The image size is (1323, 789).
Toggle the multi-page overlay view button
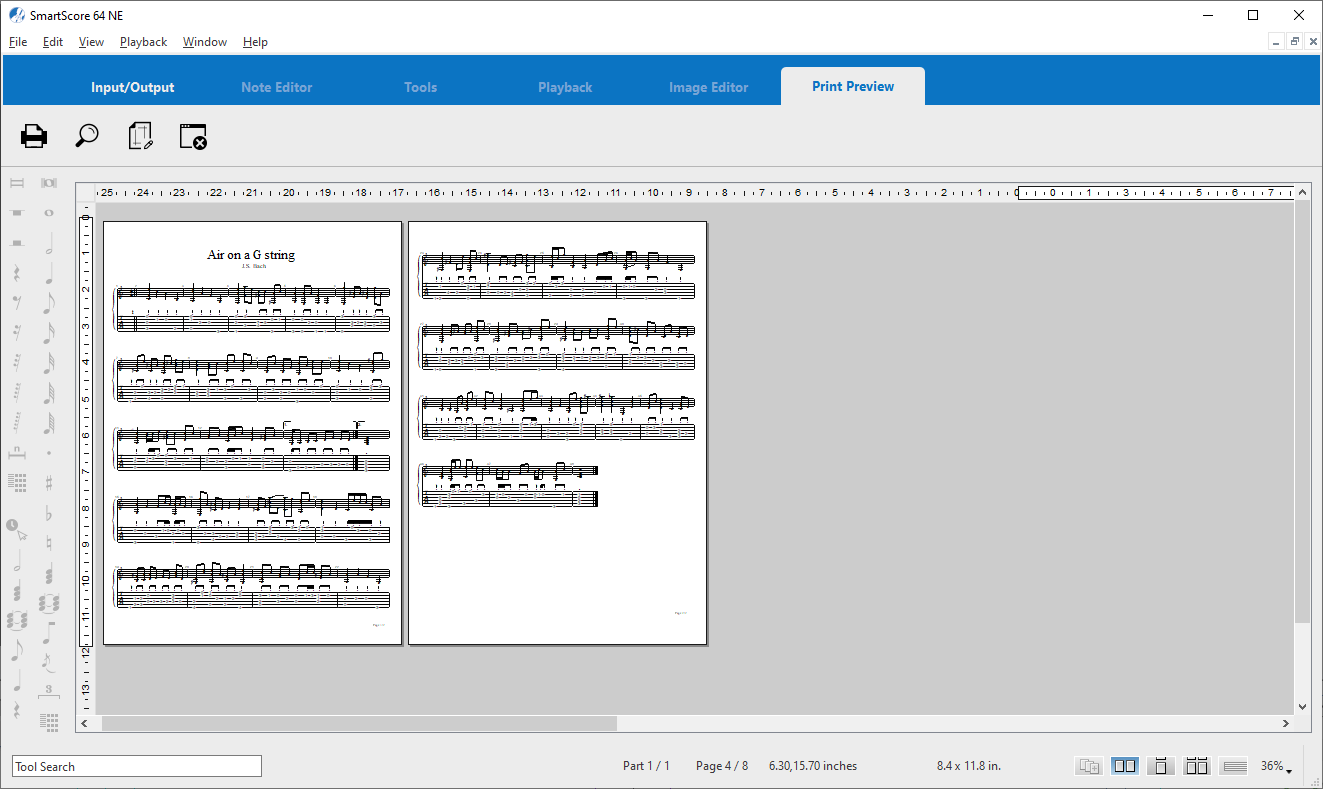tap(1089, 766)
